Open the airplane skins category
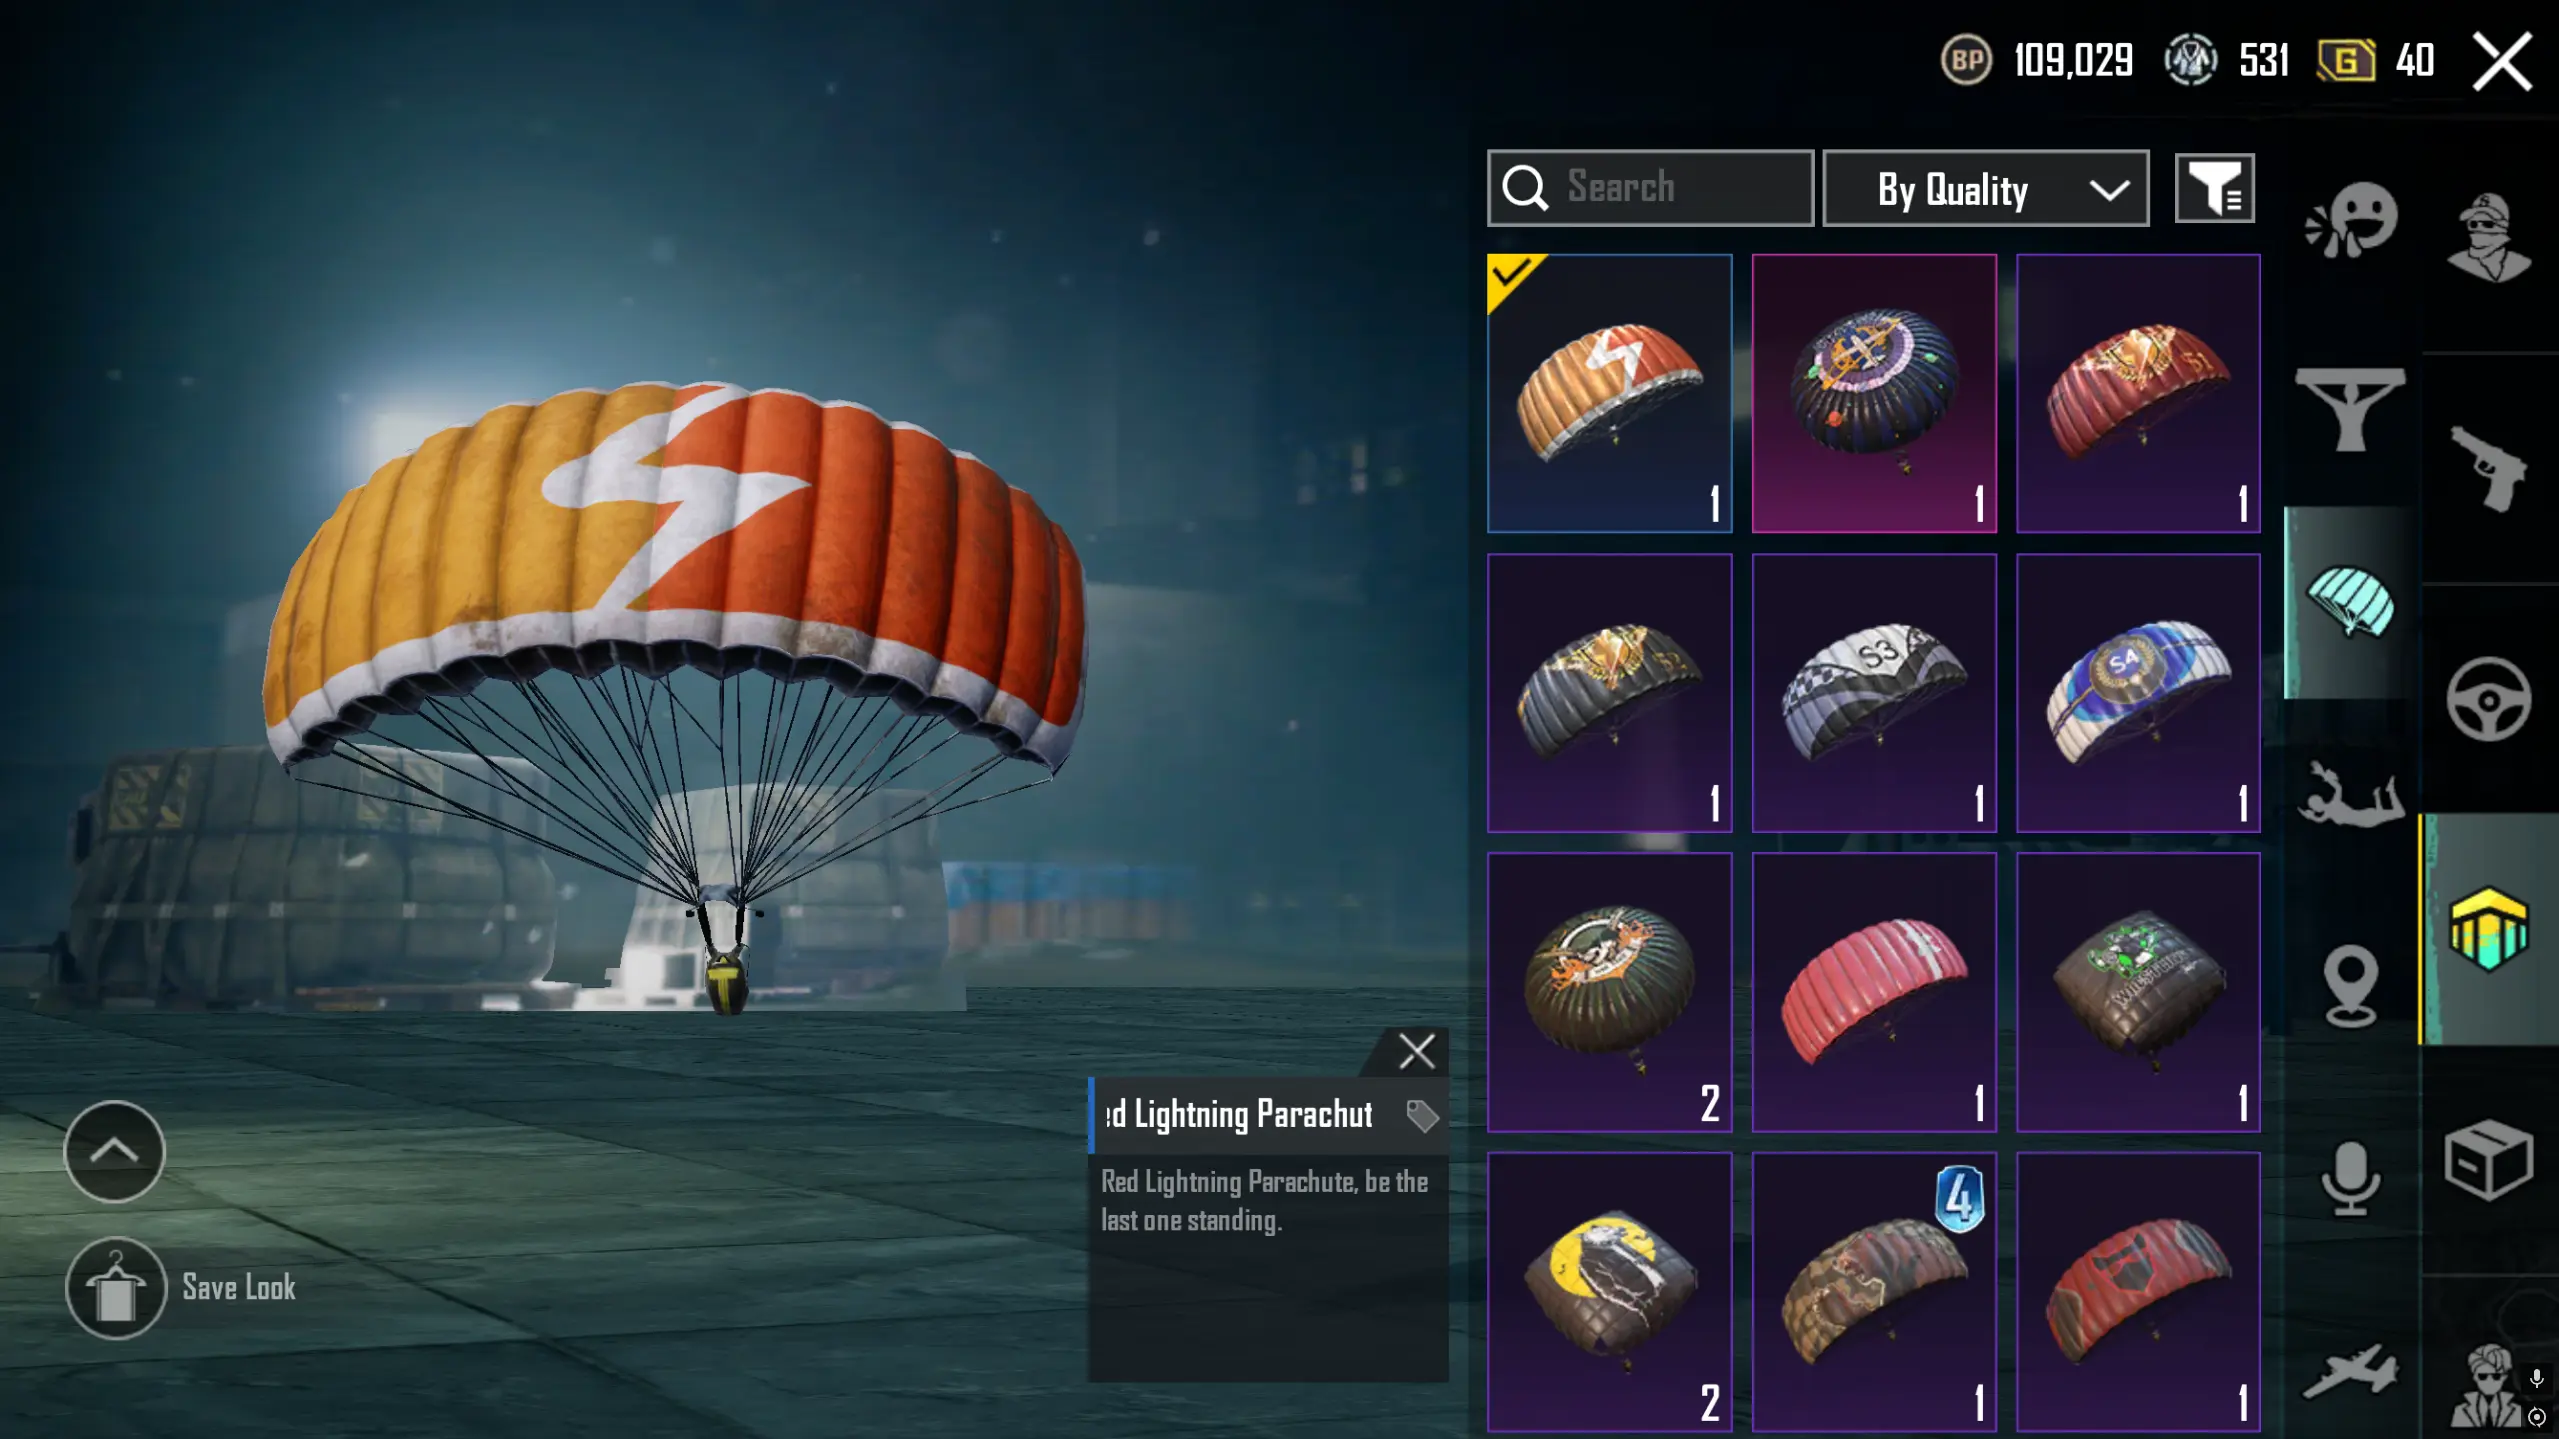2559x1439 pixels. [x=2350, y=1370]
